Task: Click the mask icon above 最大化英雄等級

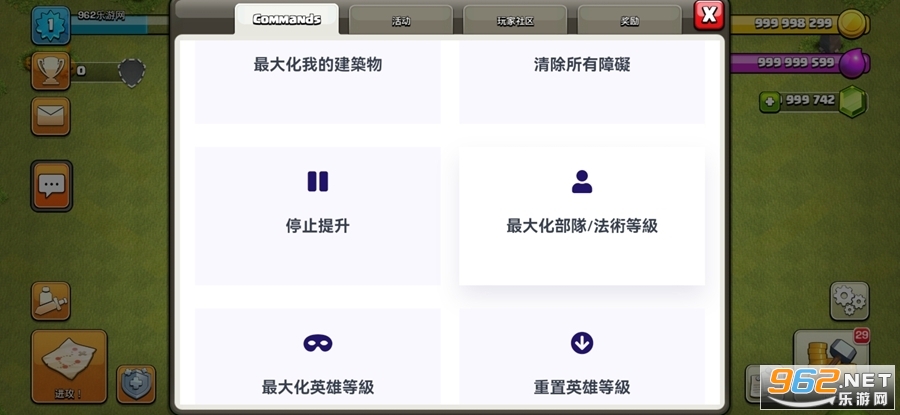Action: point(317,343)
